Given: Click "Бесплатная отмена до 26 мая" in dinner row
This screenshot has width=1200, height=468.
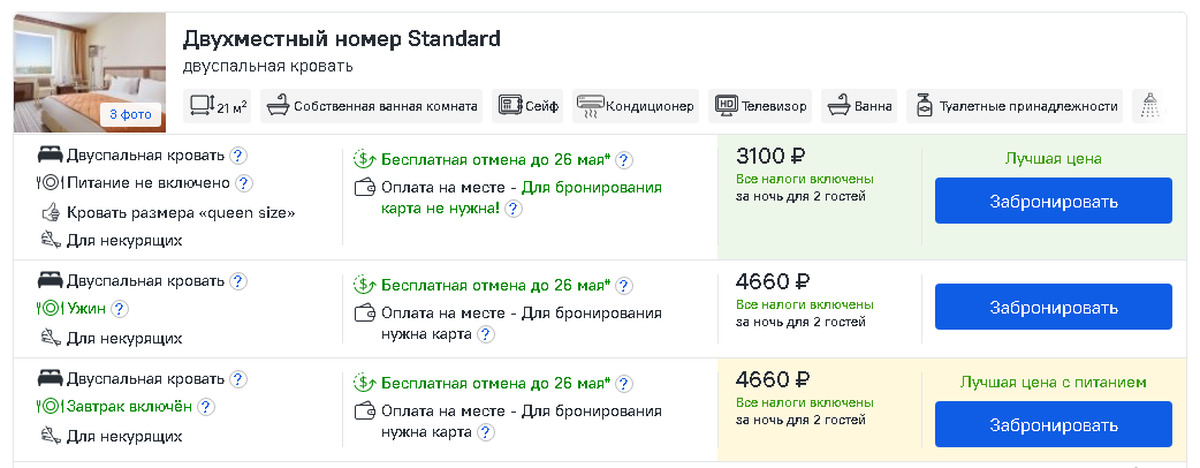Looking at the screenshot, I should [495, 284].
